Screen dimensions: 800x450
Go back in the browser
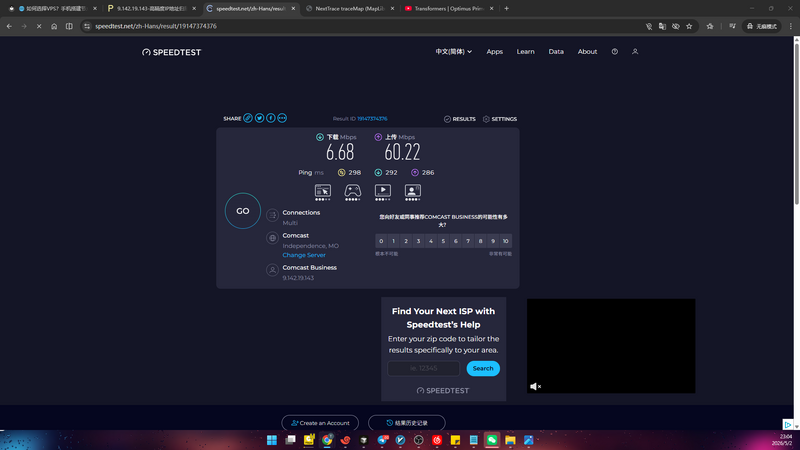coord(9,26)
